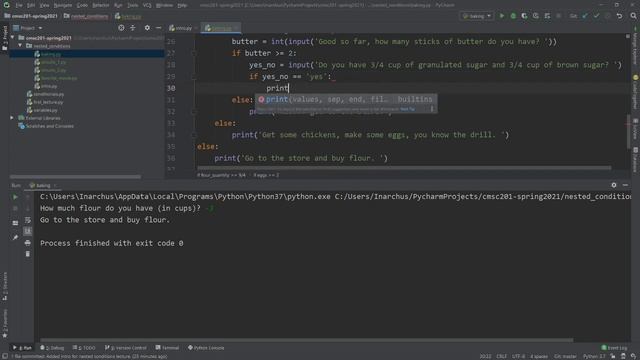Screen dimensions: 640x360
Task: Click the Git commit checkmark icon
Action: pyautogui.click(x=596, y=16)
